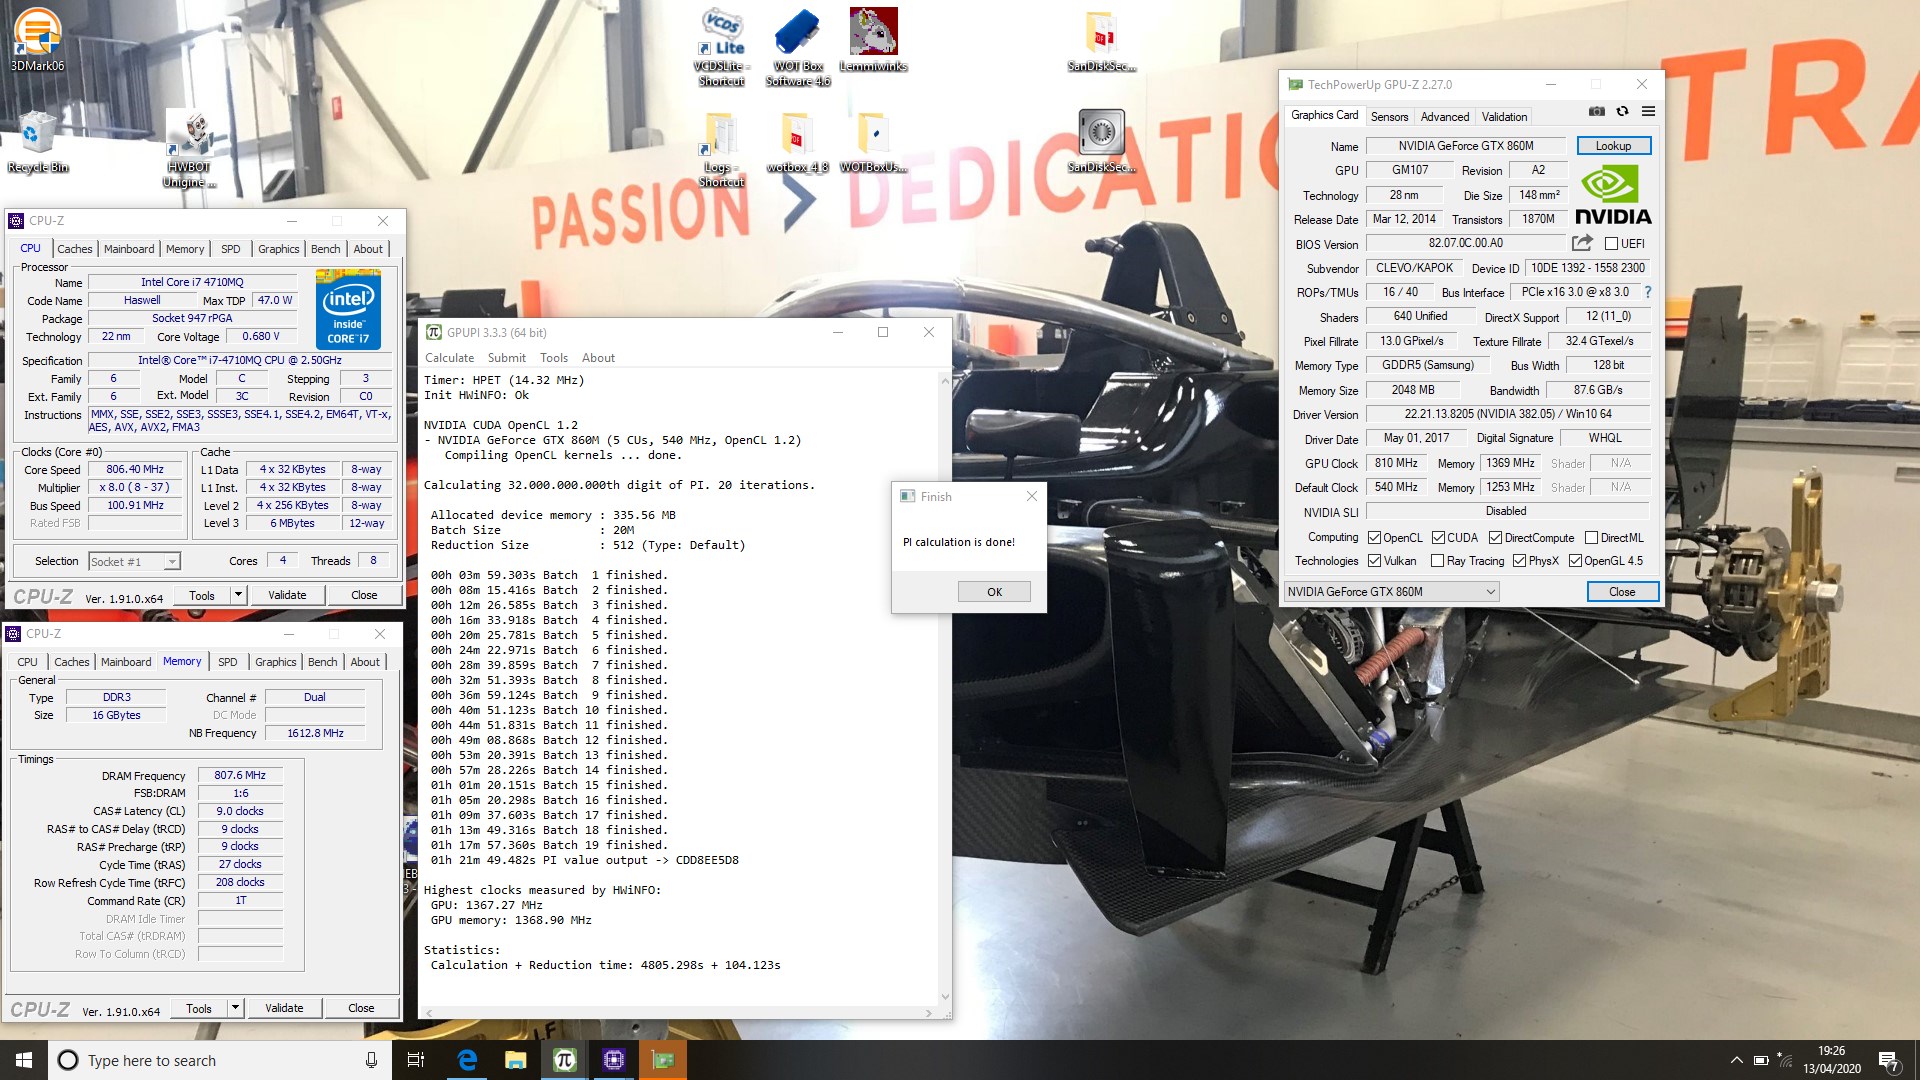Toggle the UEFI checkbox in GPU-Z
This screenshot has width=1920, height=1080.
(x=1611, y=244)
